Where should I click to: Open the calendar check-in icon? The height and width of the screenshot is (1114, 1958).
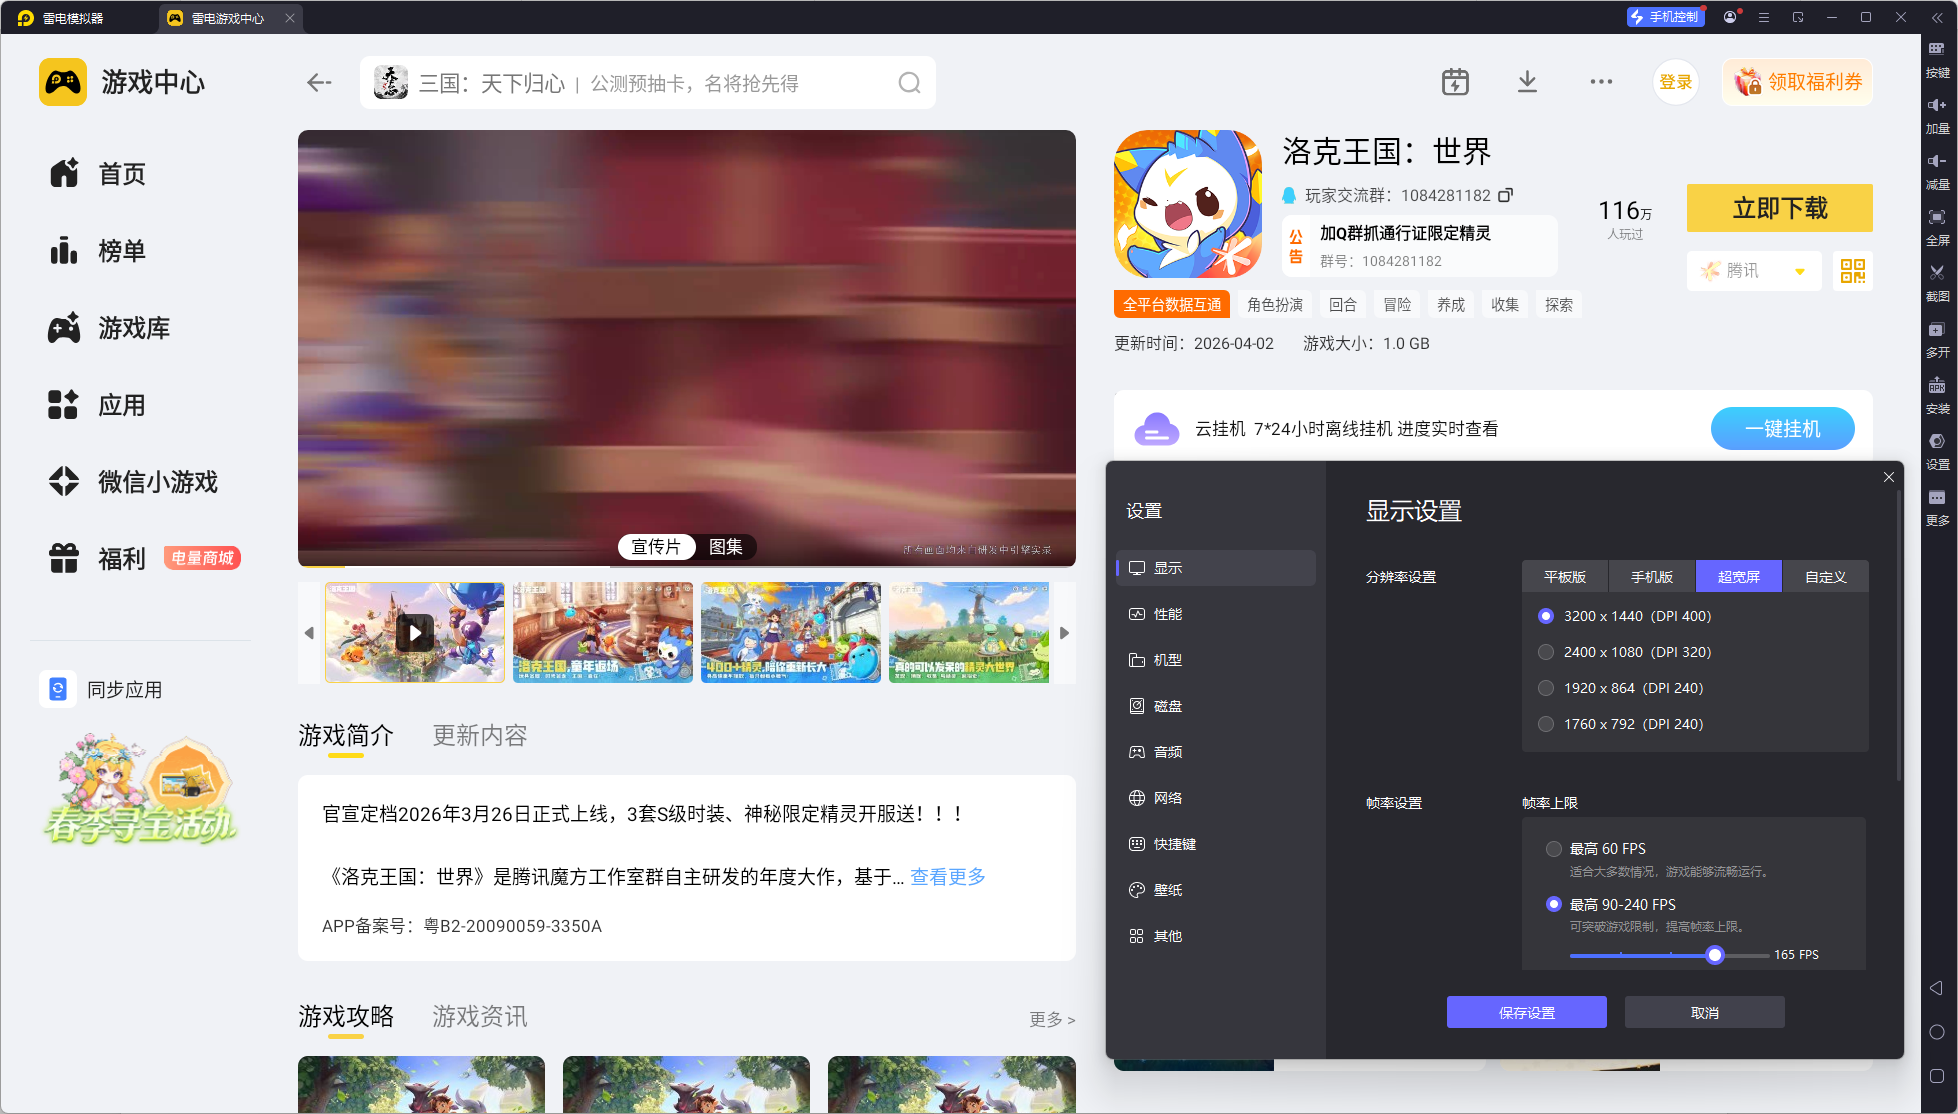[x=1455, y=82]
